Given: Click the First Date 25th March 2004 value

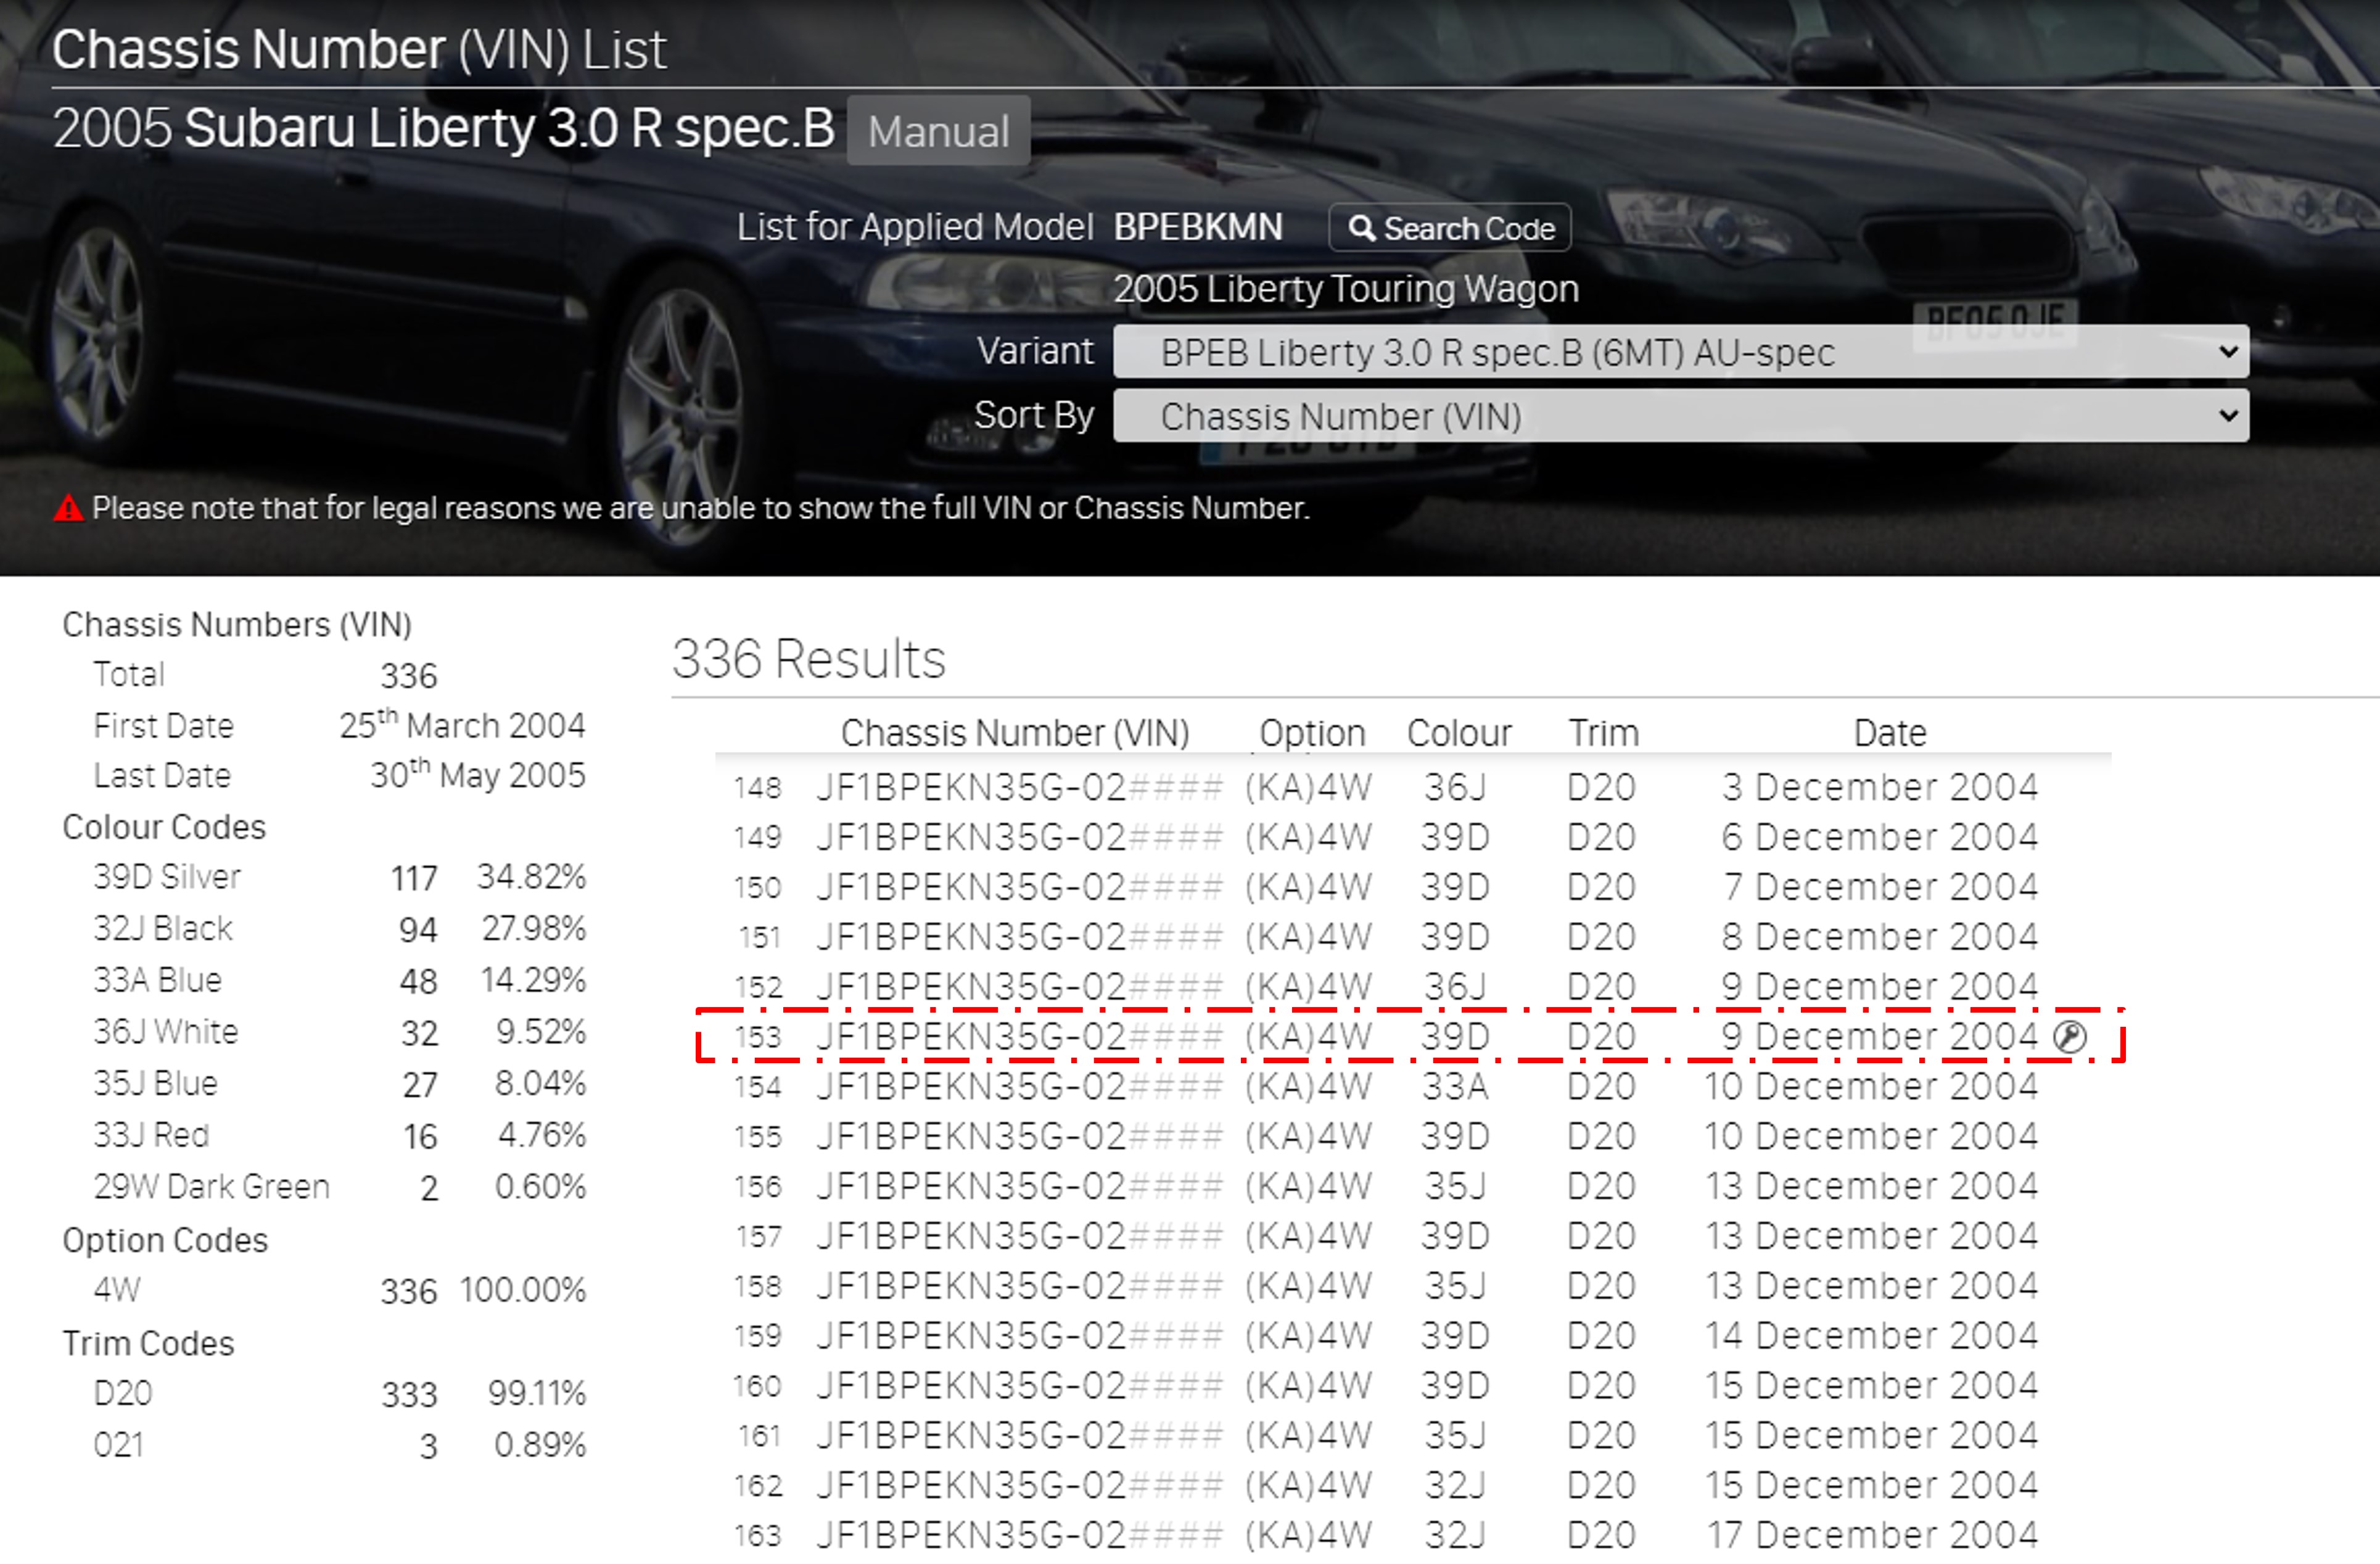Looking at the screenshot, I should point(462,724).
